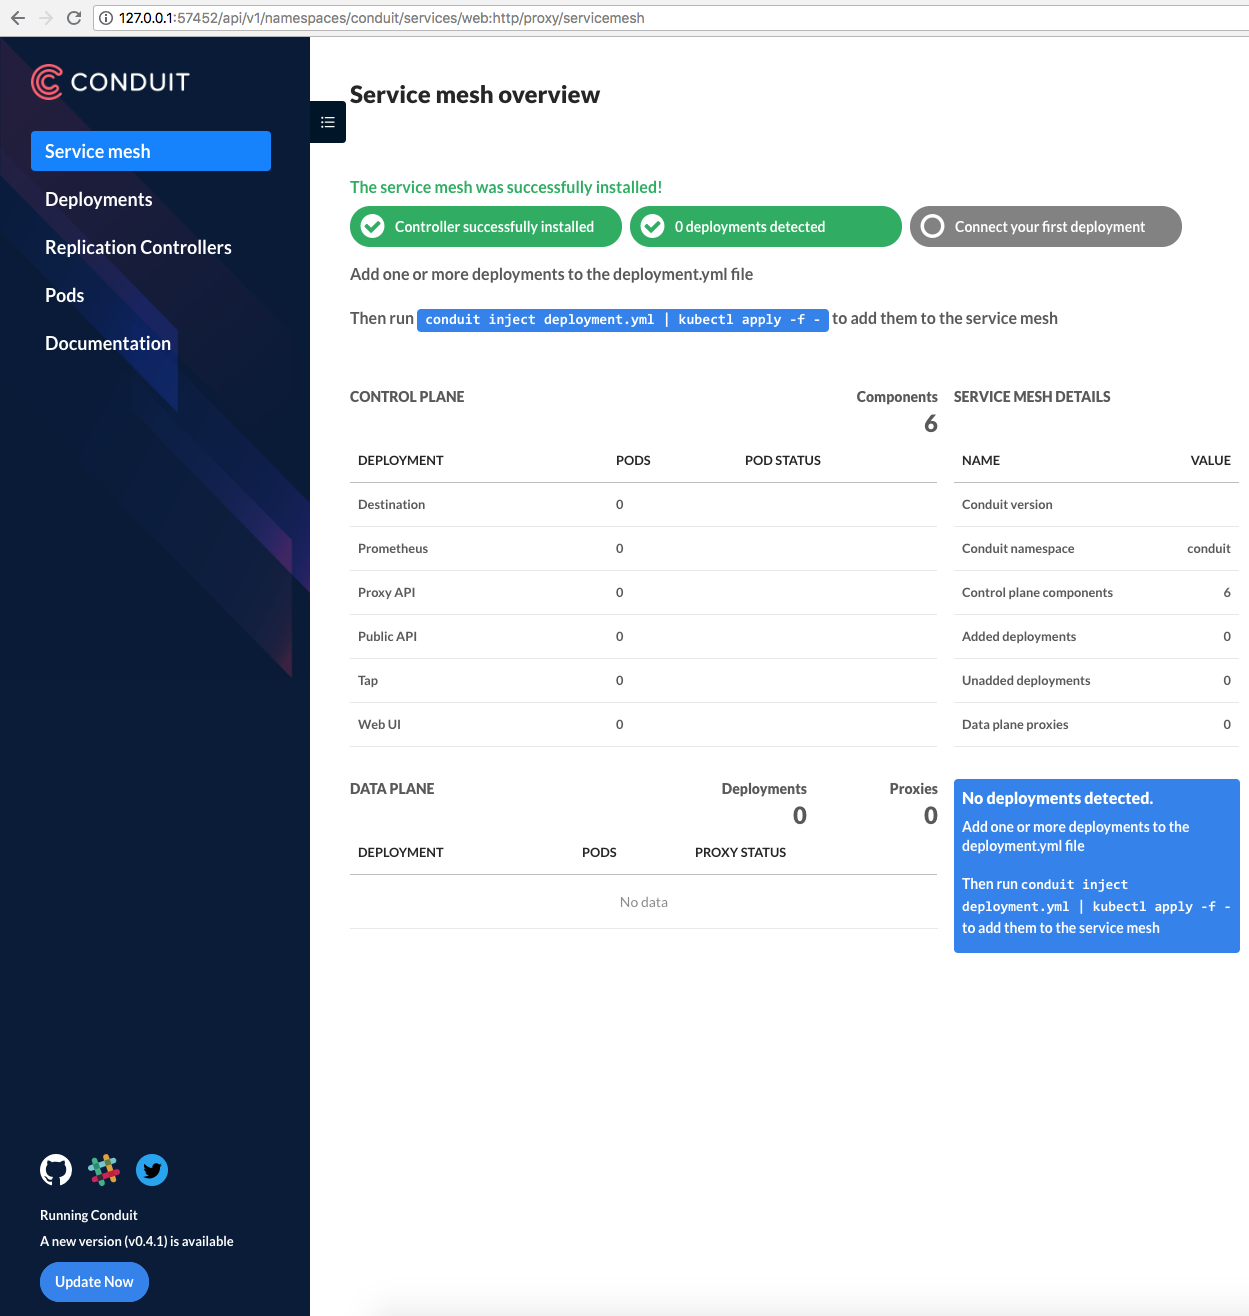Click the Destination deployment row
The height and width of the screenshot is (1316, 1249).
pyautogui.click(x=644, y=505)
